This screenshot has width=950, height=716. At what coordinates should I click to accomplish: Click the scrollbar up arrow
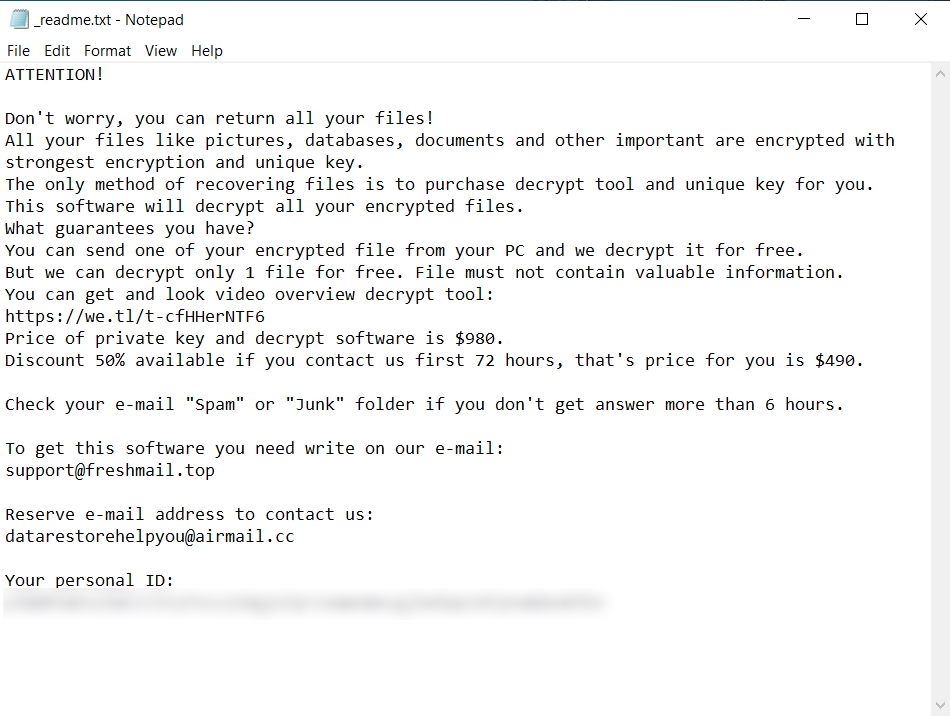point(940,73)
